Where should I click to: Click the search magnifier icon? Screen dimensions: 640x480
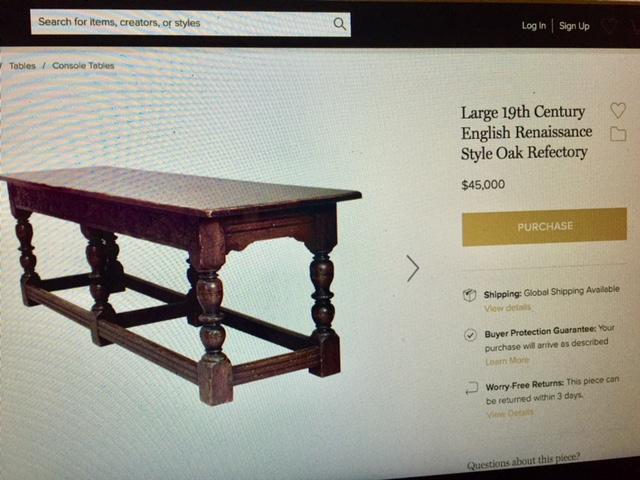click(340, 24)
